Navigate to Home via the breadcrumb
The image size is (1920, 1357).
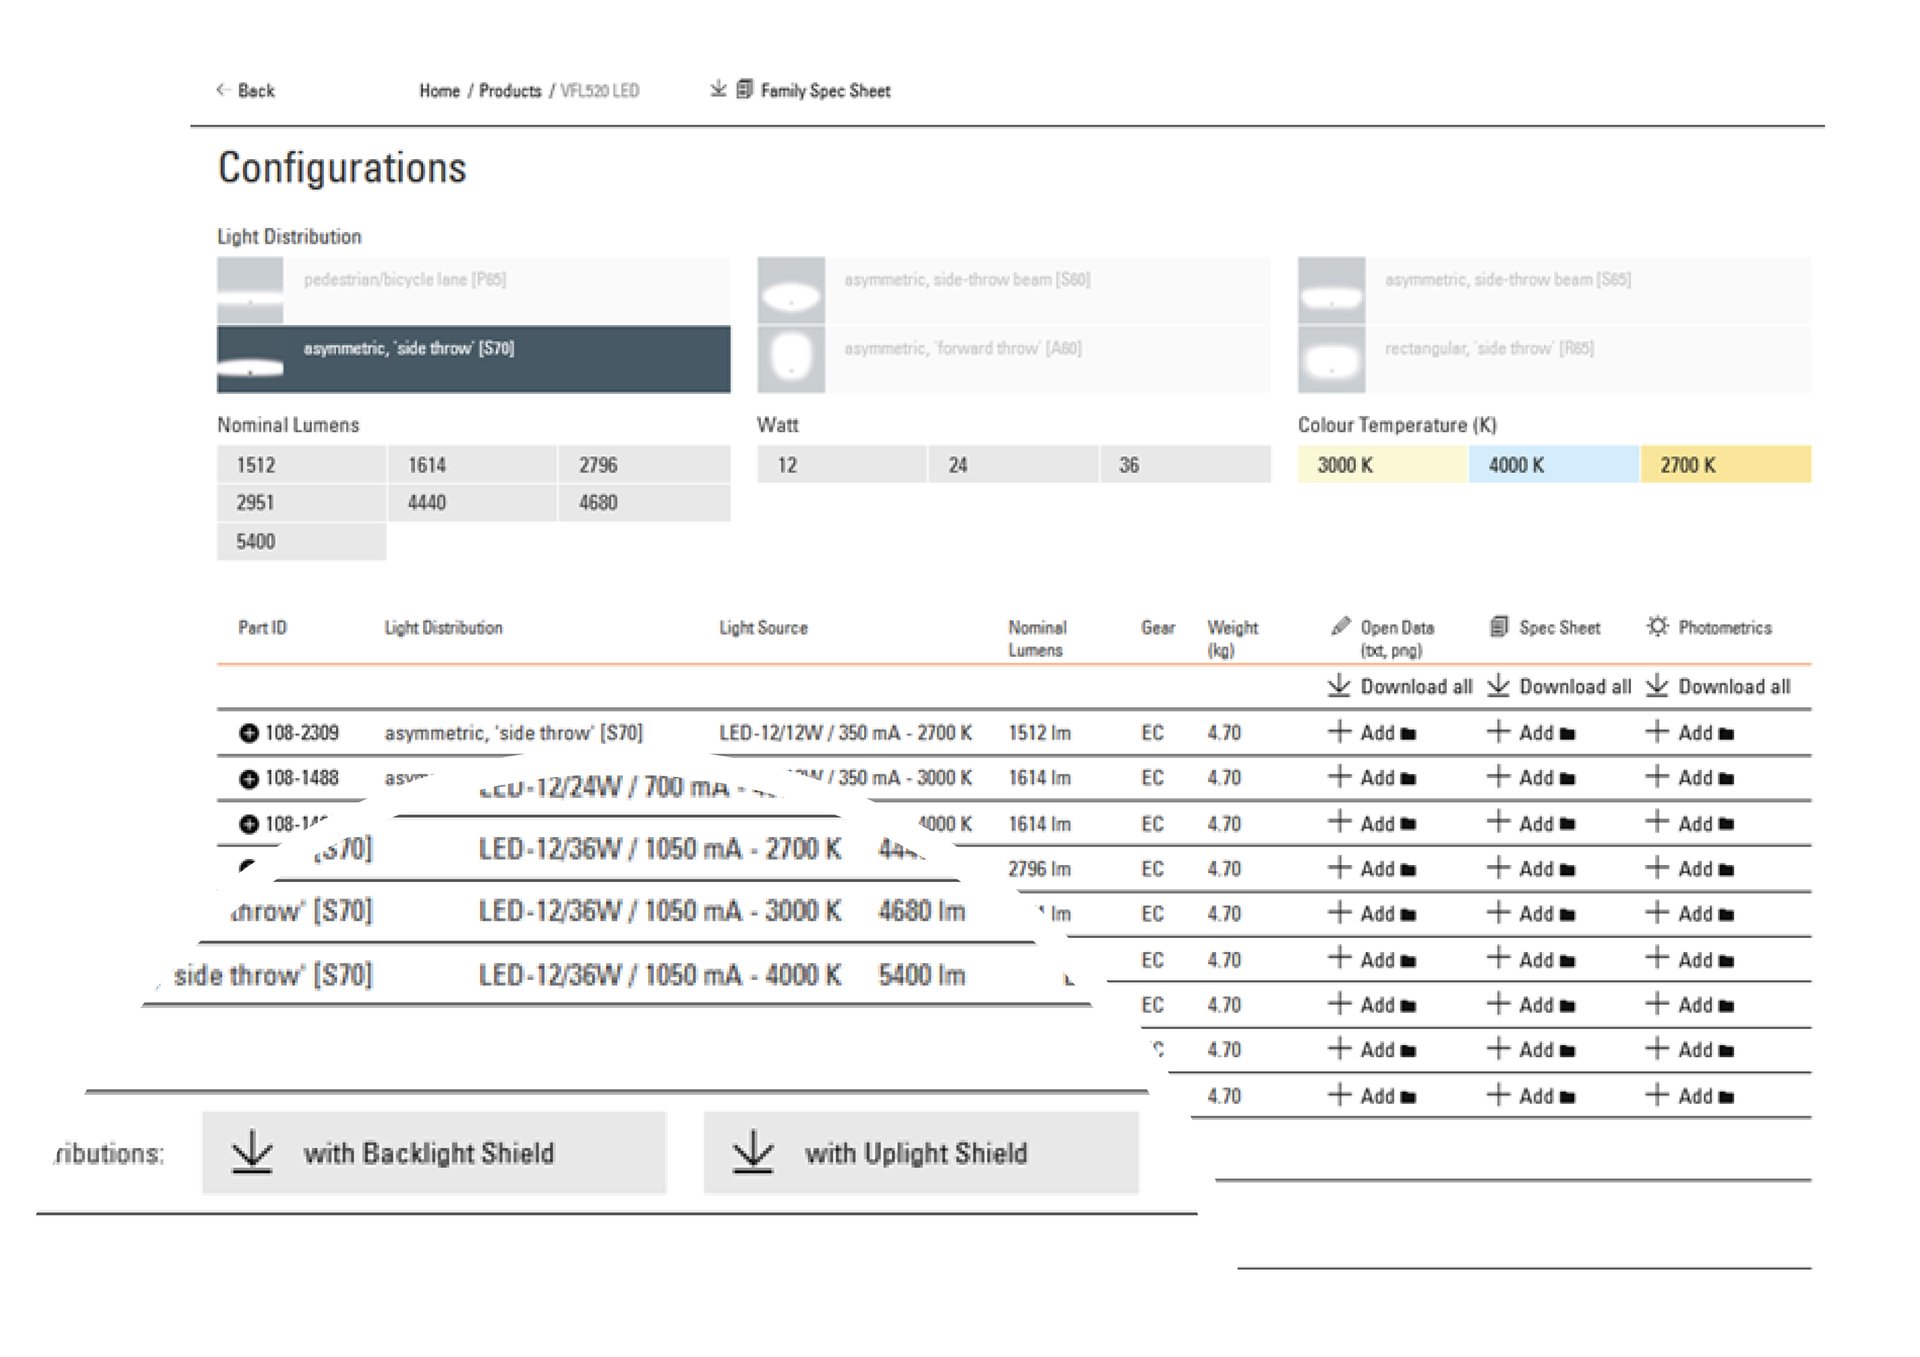(x=438, y=90)
